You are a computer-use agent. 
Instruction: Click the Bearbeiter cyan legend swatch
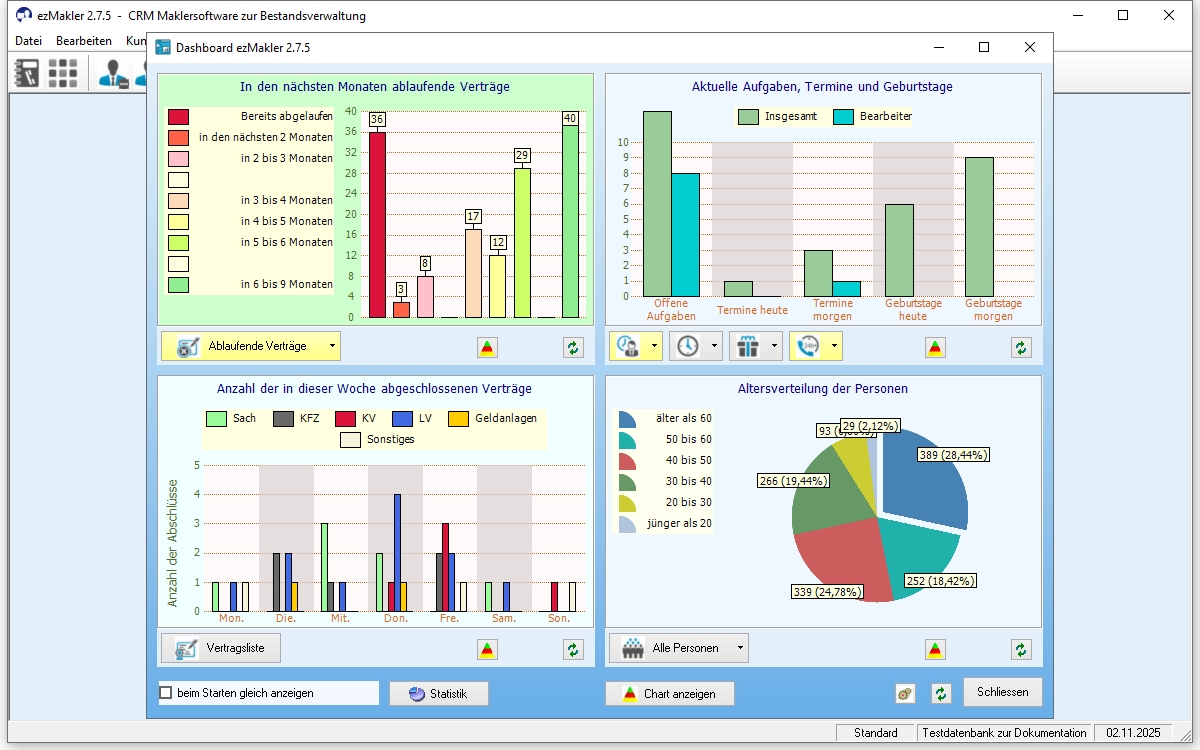843,117
